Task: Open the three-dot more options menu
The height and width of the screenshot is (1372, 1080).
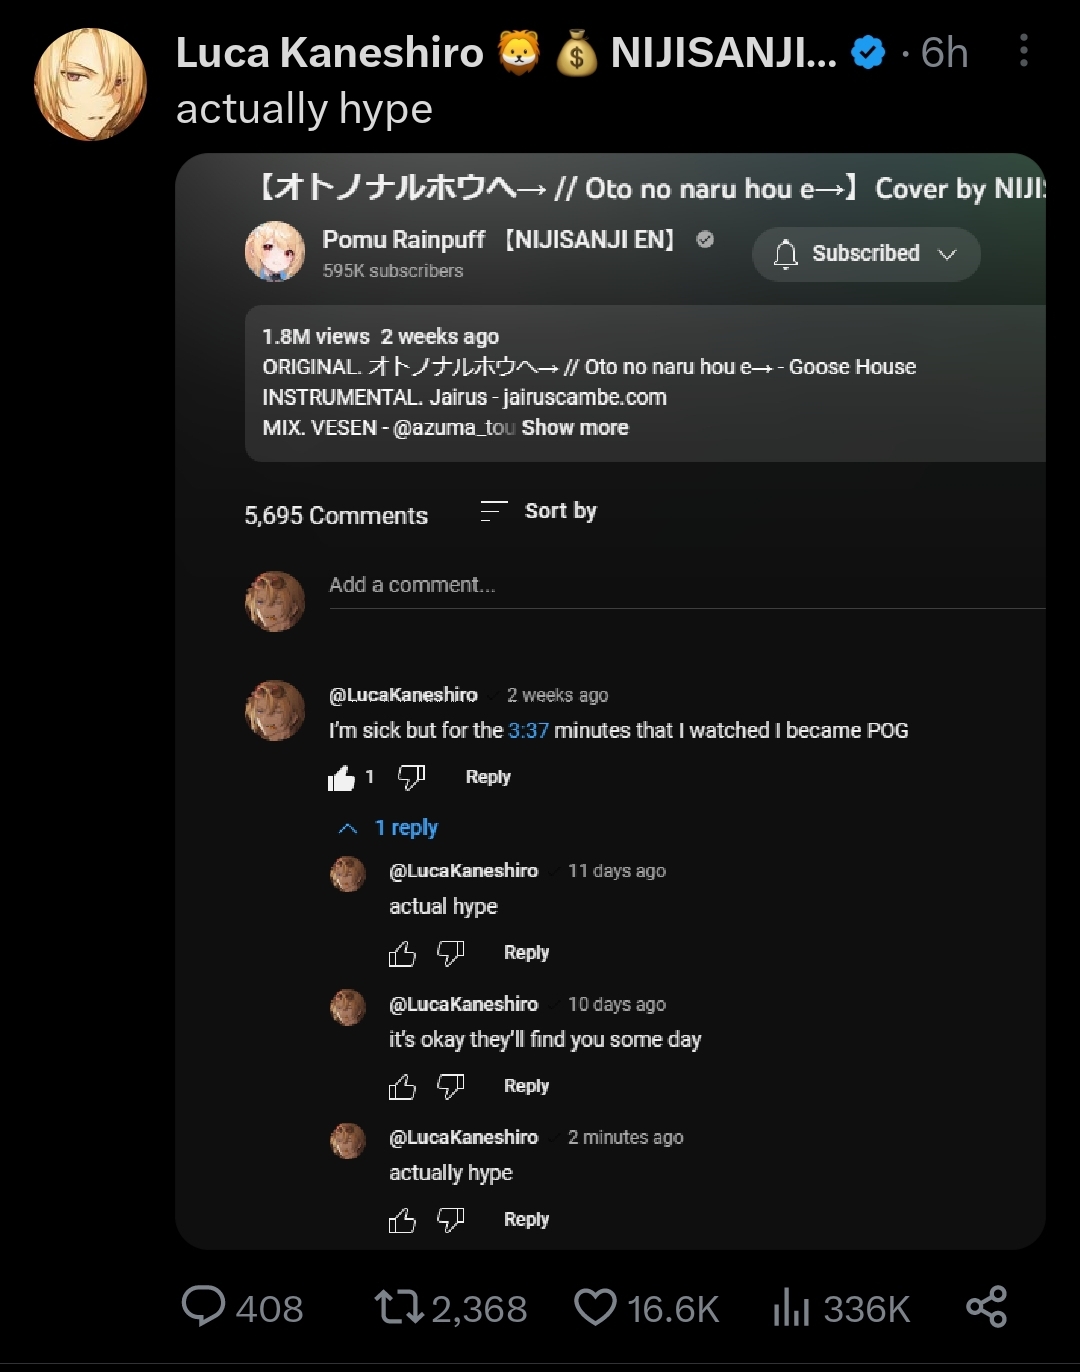Action: coord(1023,51)
